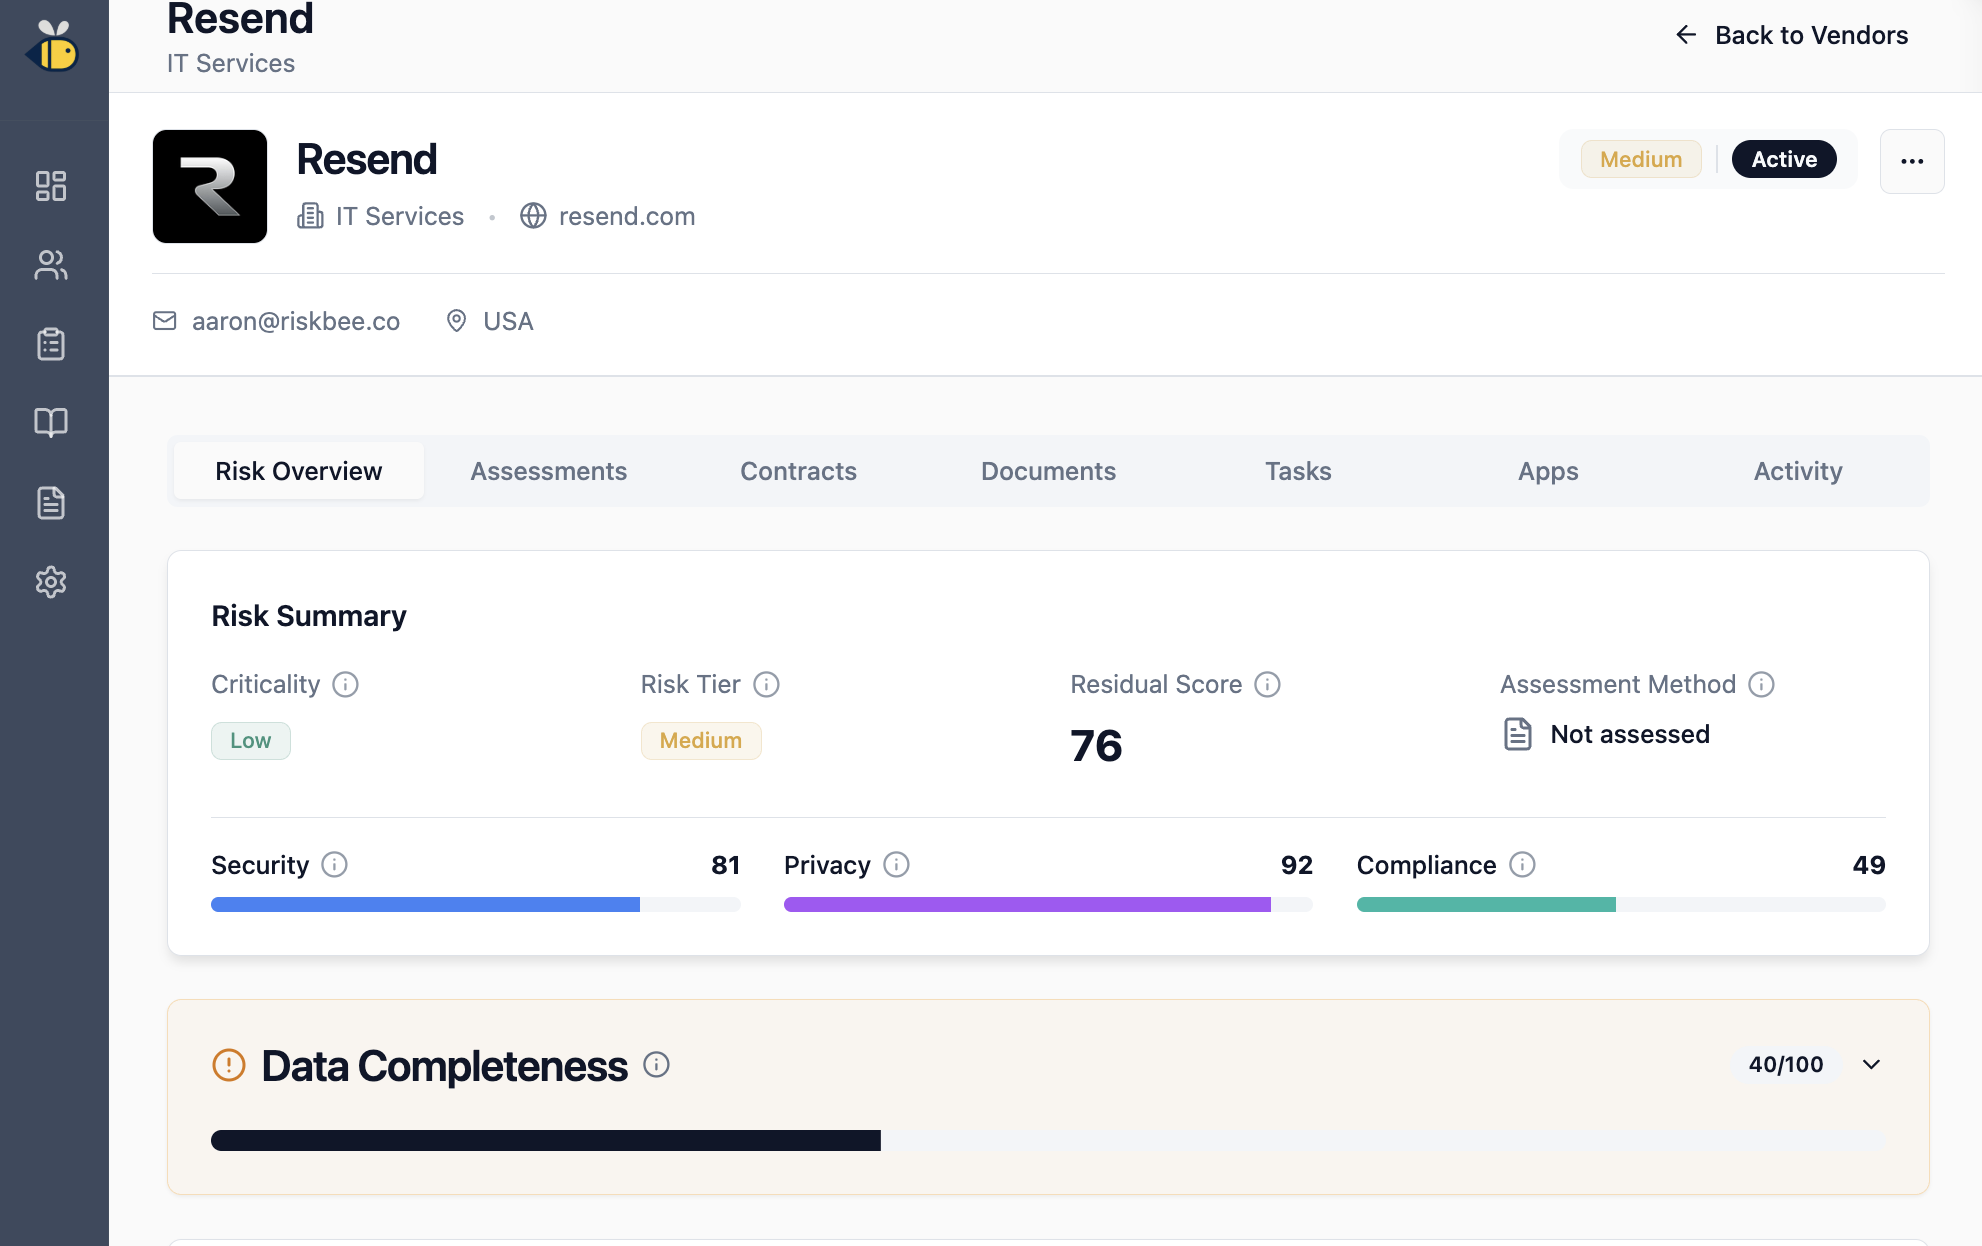Screen dimensions: 1982x1246
Task: Click the Data Completeness info icon
Action: [x=656, y=1065]
